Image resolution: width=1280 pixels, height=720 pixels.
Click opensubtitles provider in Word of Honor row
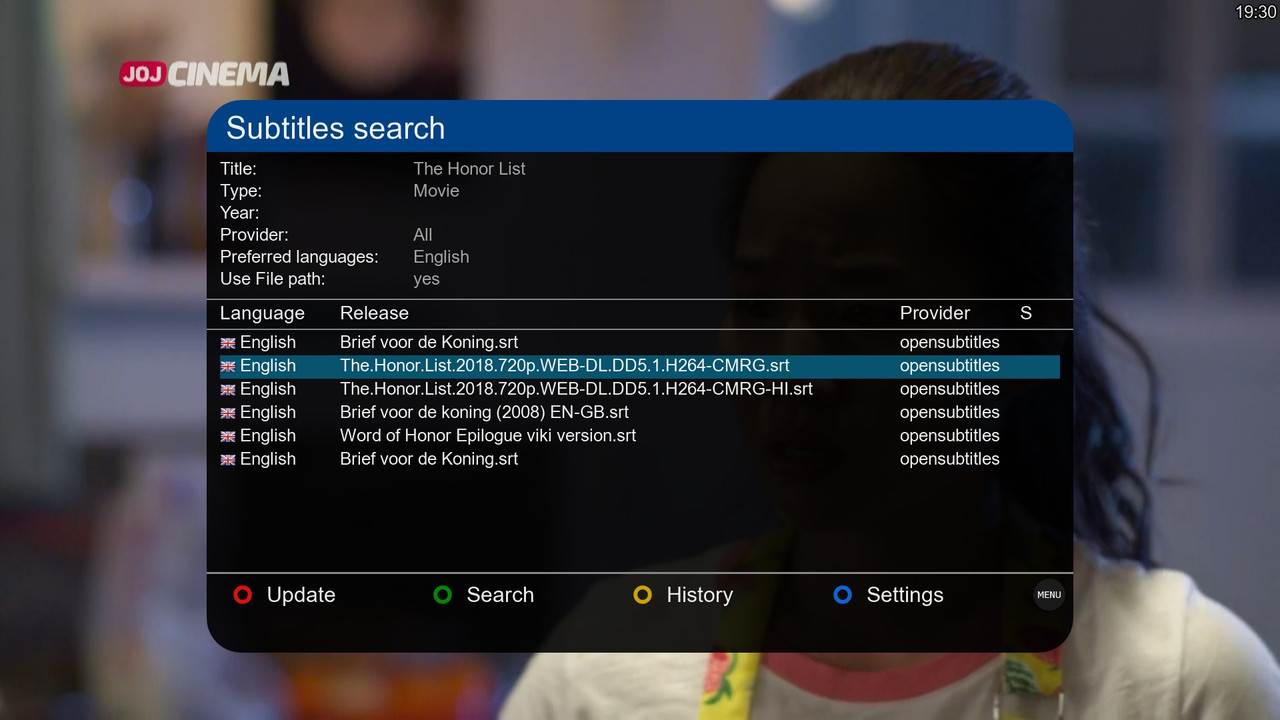pyautogui.click(x=949, y=436)
